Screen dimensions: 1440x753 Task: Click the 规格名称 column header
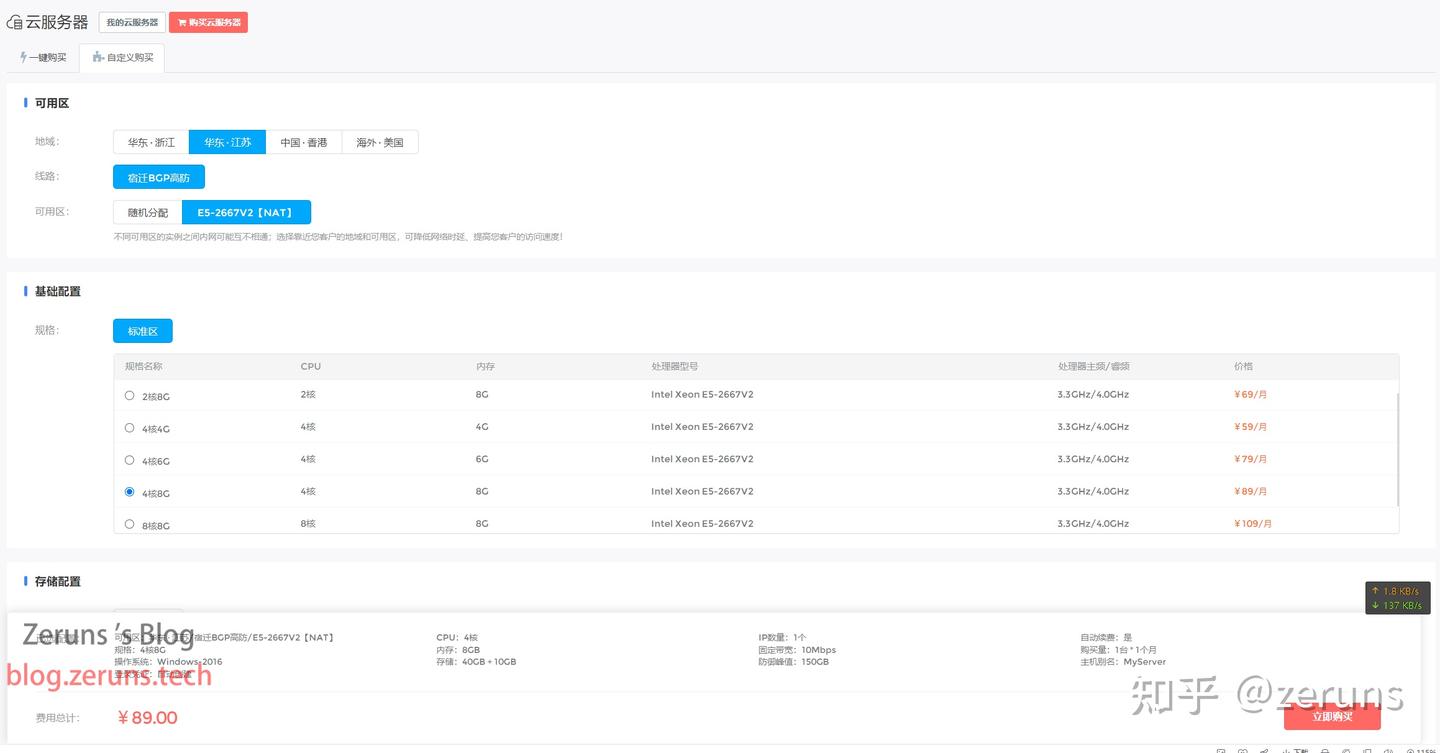tap(144, 366)
